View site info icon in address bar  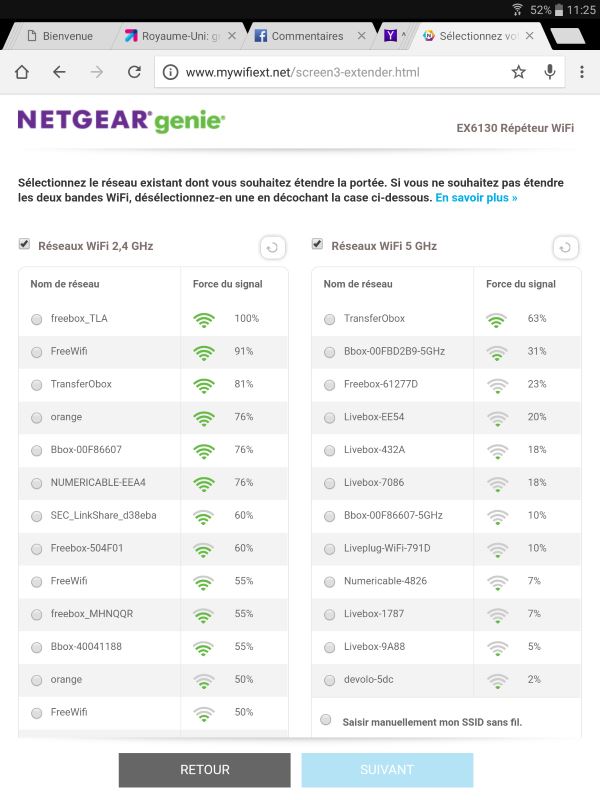click(x=170, y=72)
